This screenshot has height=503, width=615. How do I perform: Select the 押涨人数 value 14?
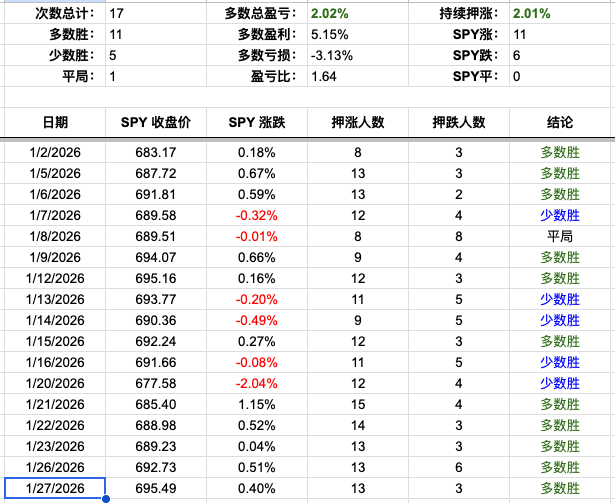point(358,425)
